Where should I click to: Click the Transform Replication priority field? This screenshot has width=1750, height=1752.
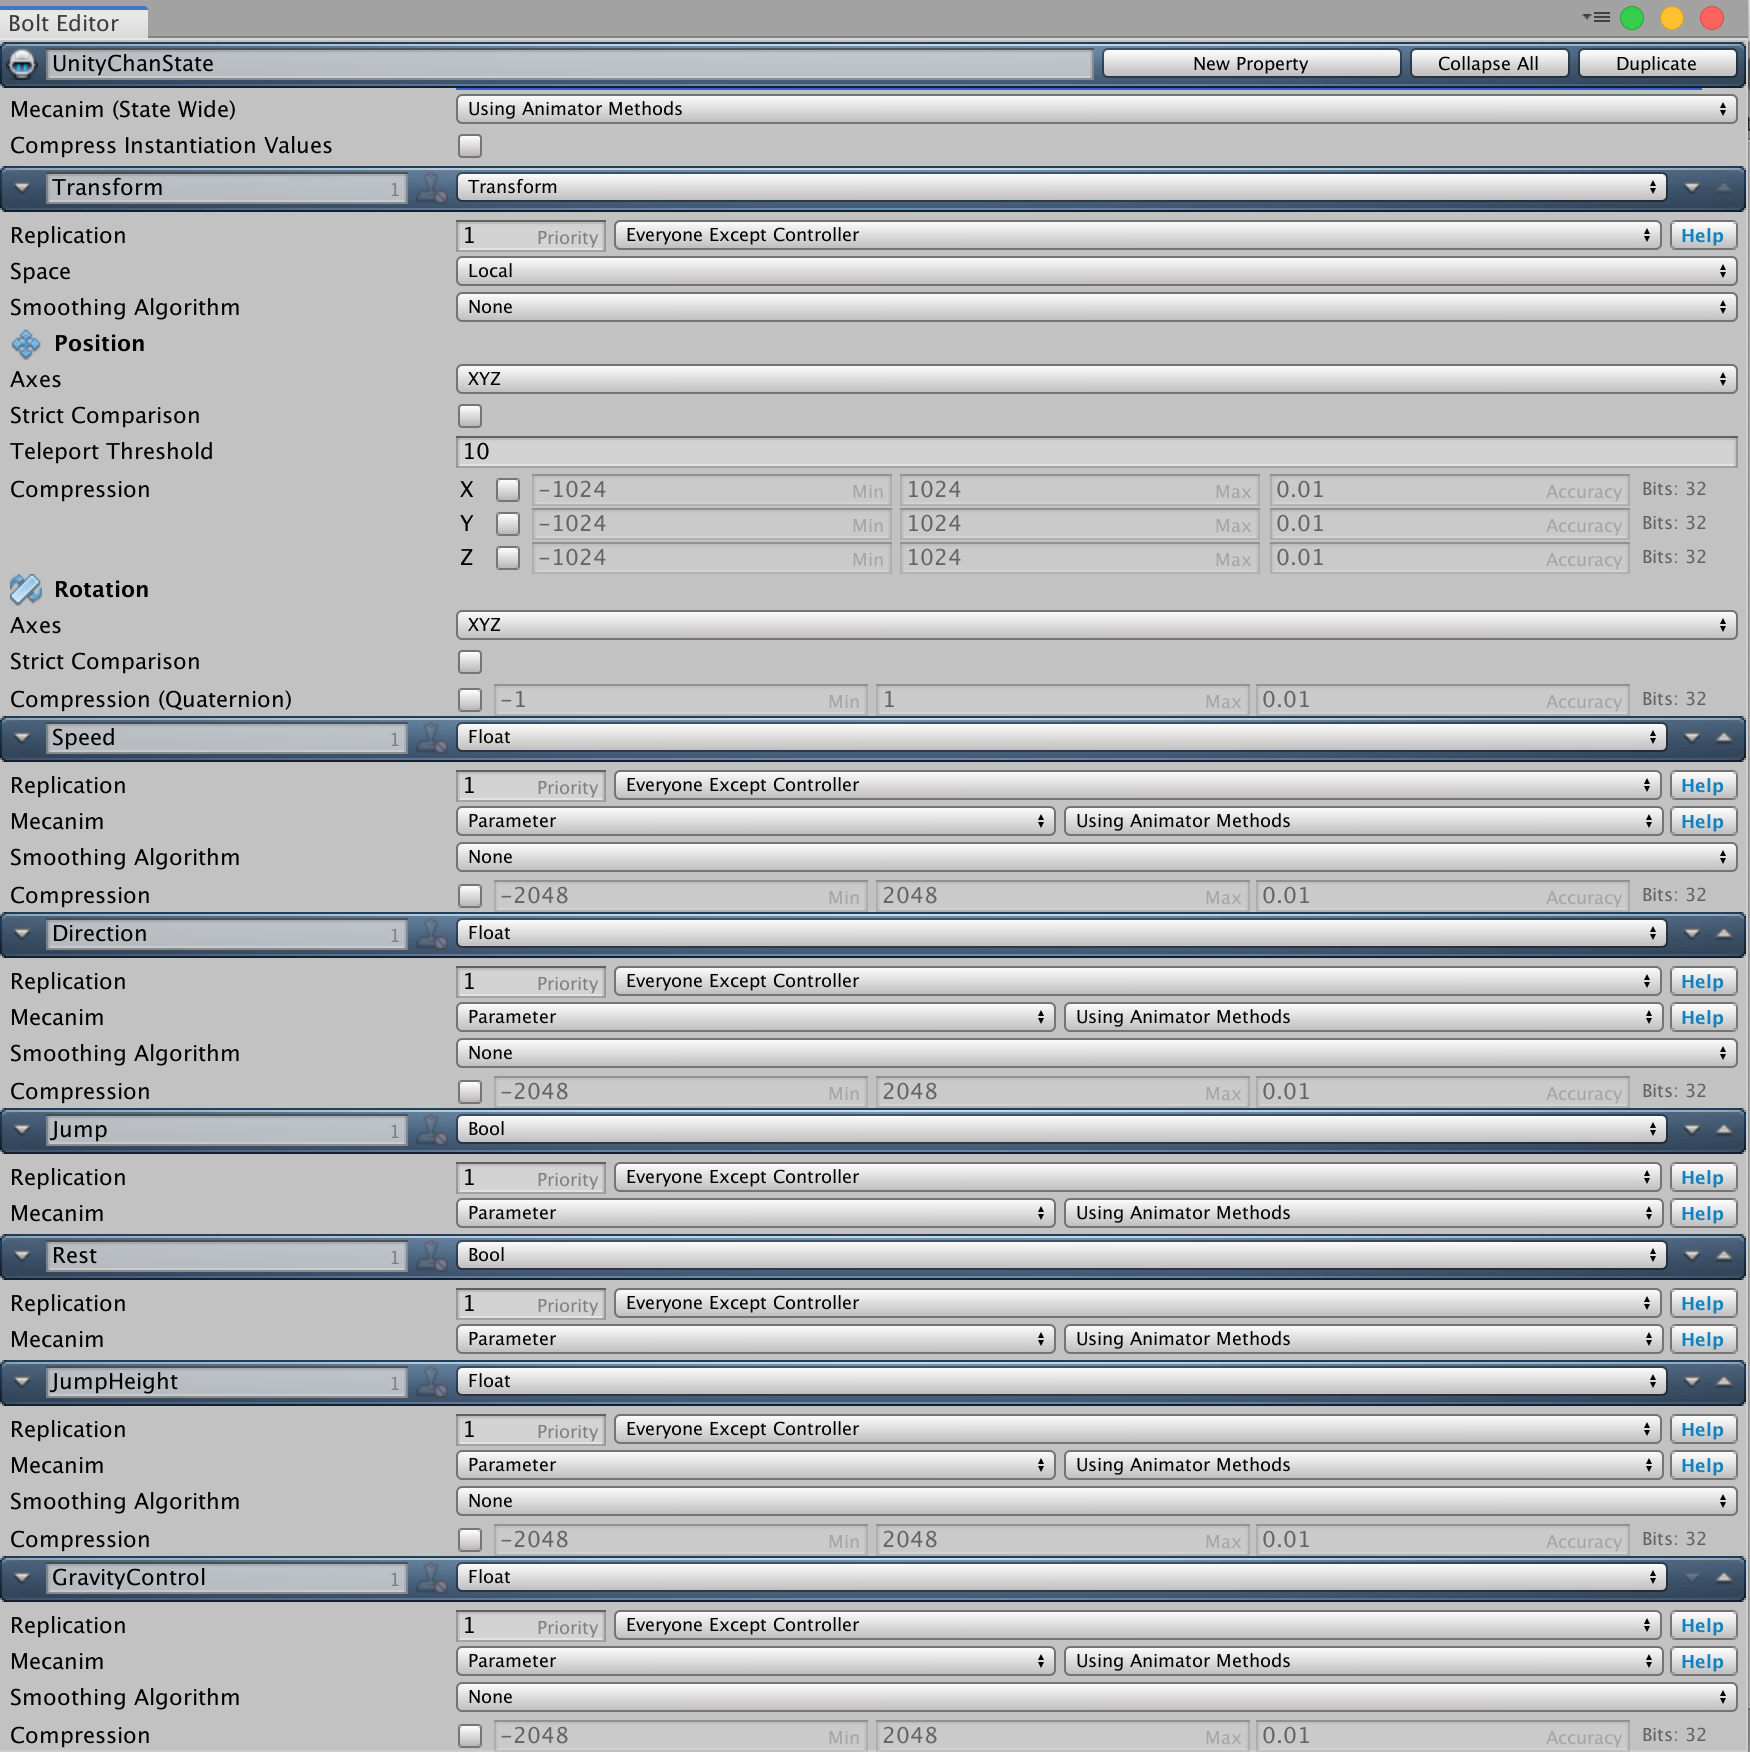pyautogui.click(x=530, y=236)
